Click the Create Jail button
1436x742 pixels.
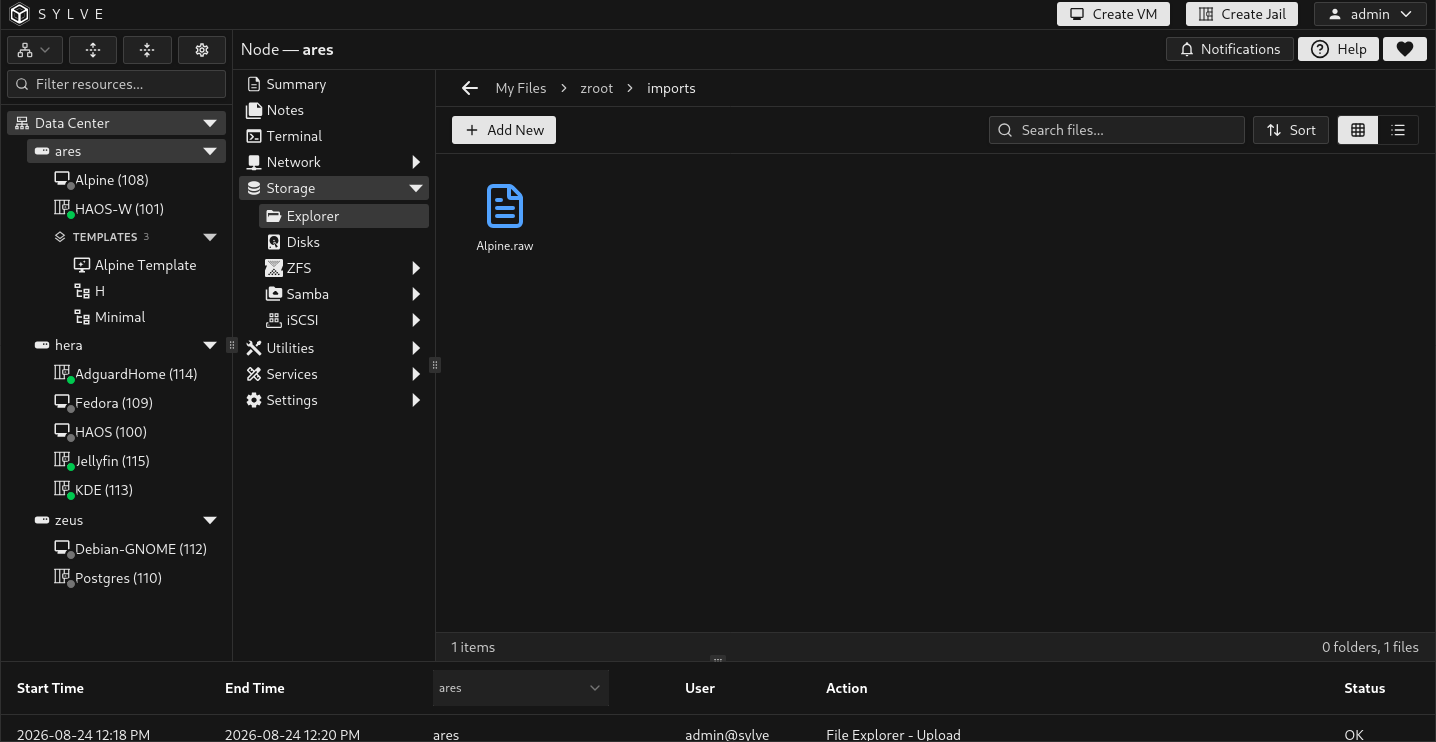click(1242, 14)
